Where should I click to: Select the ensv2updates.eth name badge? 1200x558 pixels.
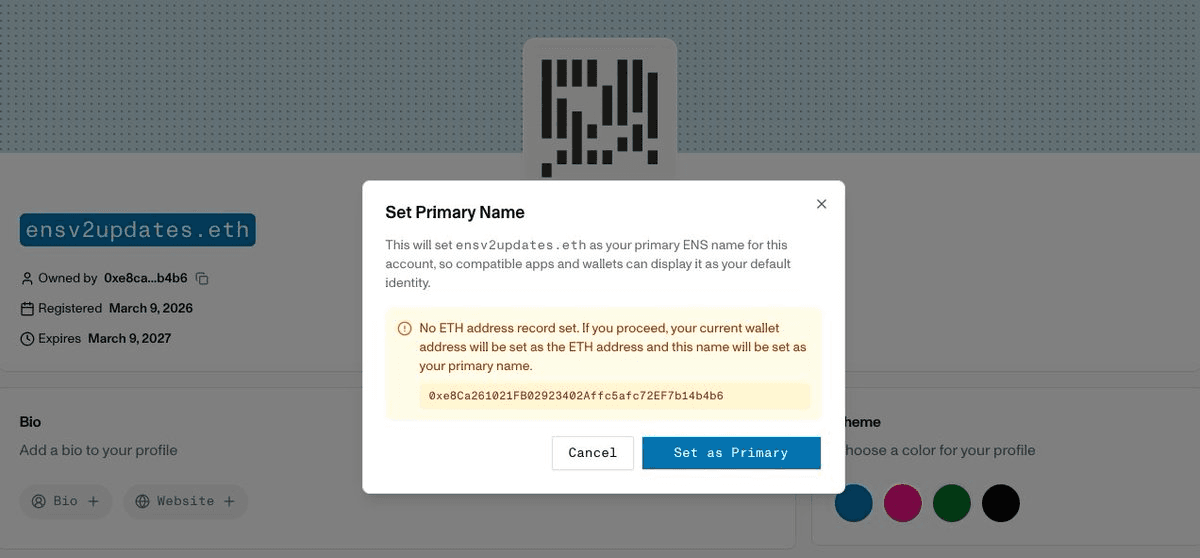pyautogui.click(x=137, y=230)
